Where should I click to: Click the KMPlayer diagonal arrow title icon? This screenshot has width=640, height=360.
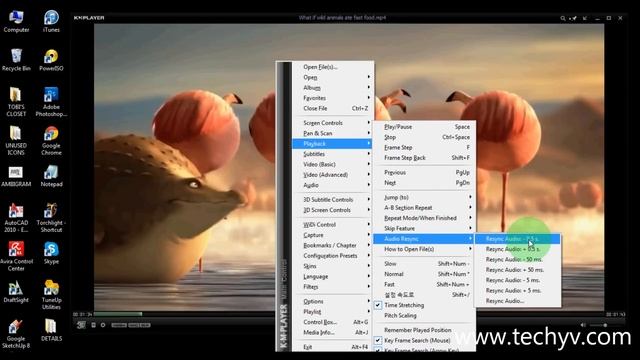tap(585, 18)
